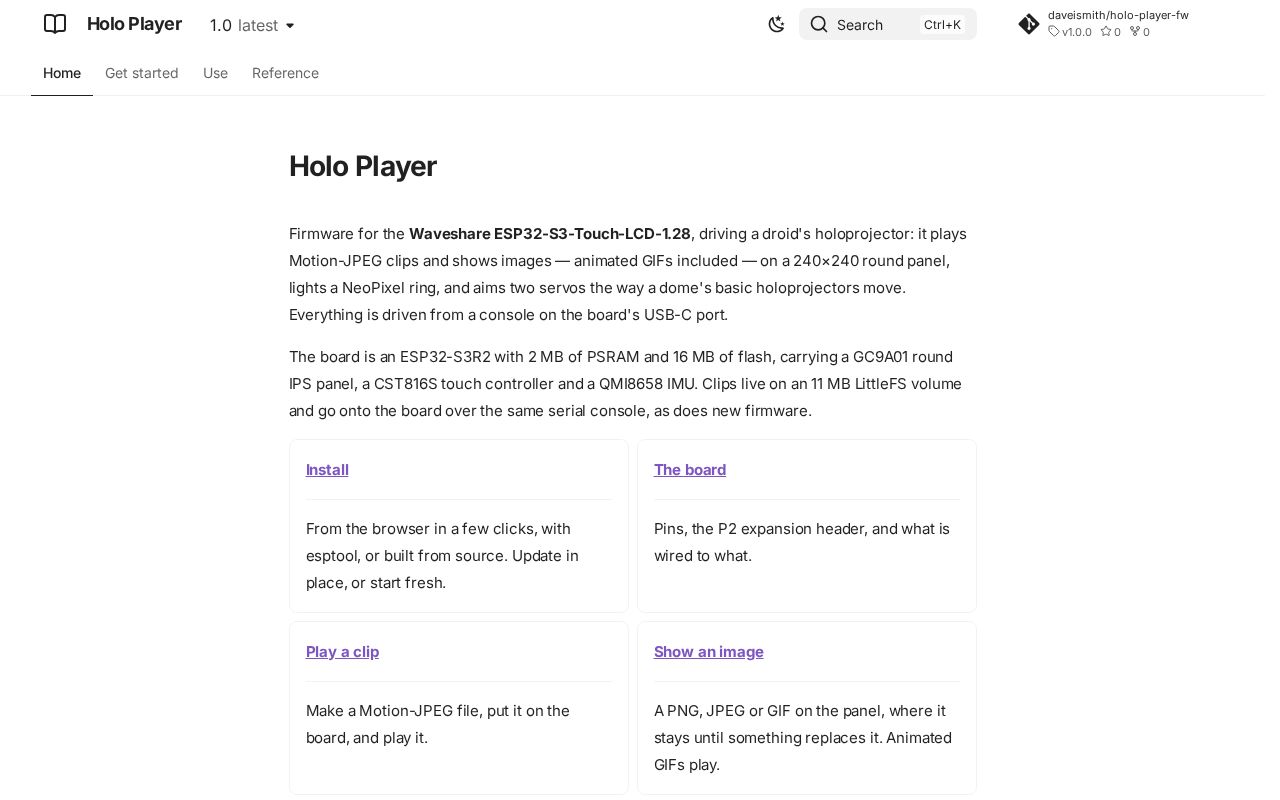Visit the Play a clip link
The height and width of the screenshot is (800, 1280).
(x=342, y=652)
